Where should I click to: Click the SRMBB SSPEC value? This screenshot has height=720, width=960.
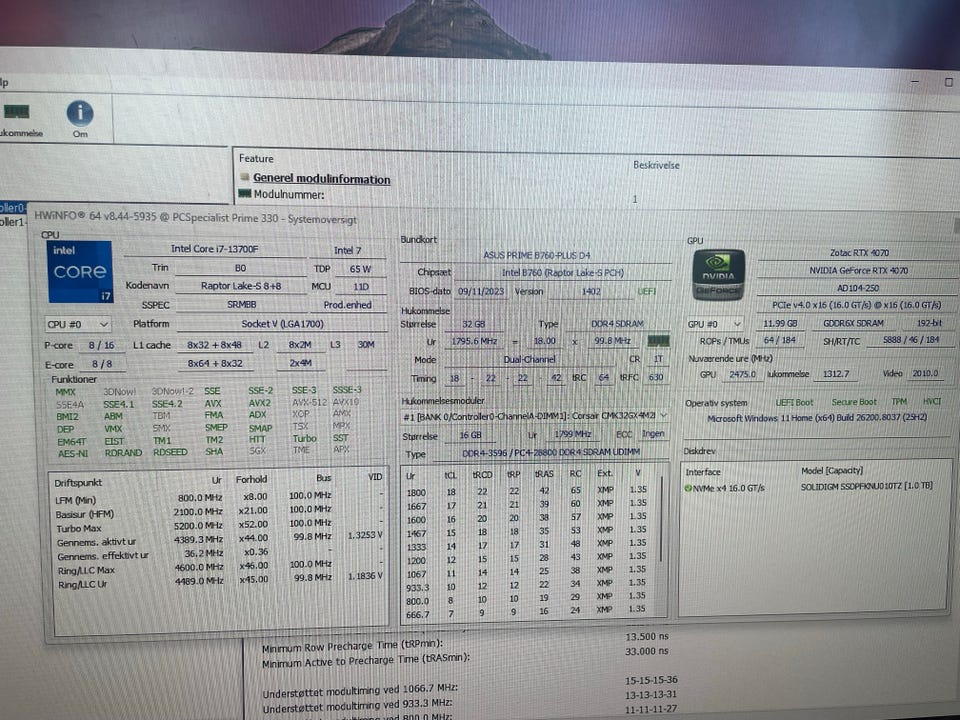tap(241, 304)
